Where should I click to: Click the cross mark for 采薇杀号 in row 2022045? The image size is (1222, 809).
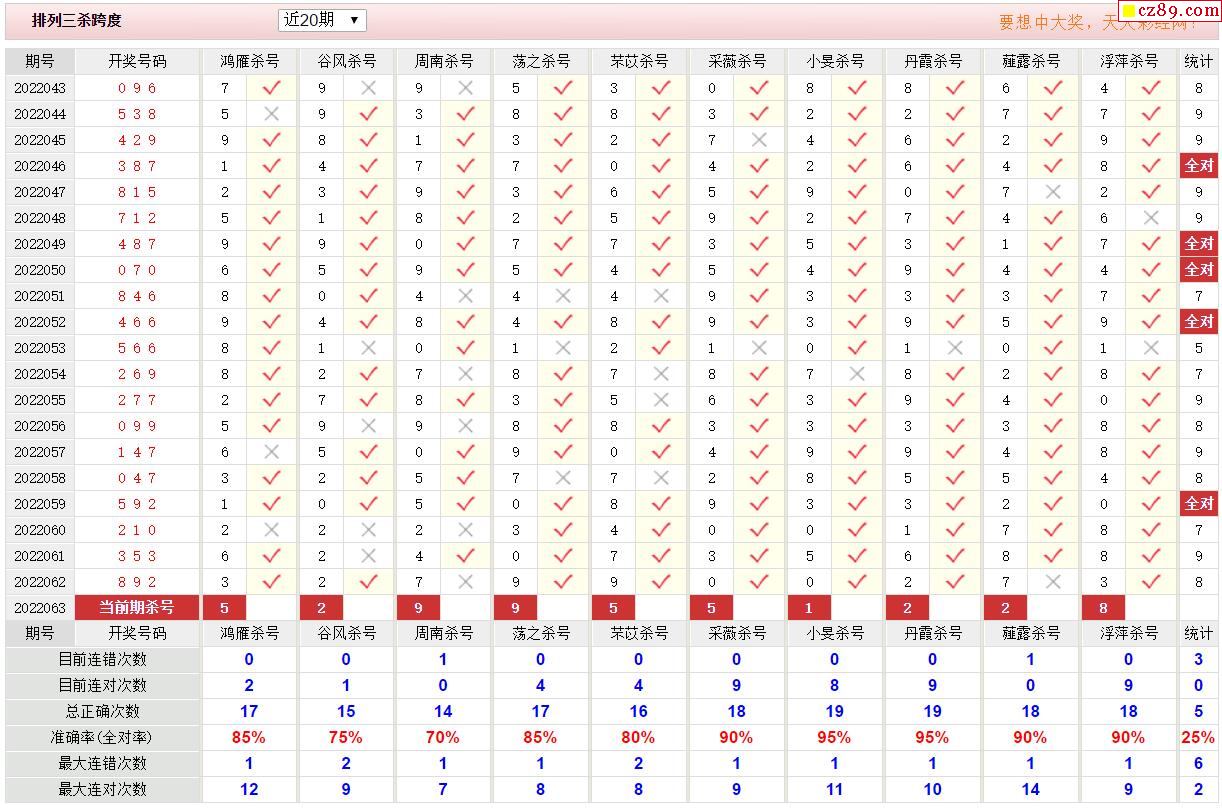click(759, 140)
